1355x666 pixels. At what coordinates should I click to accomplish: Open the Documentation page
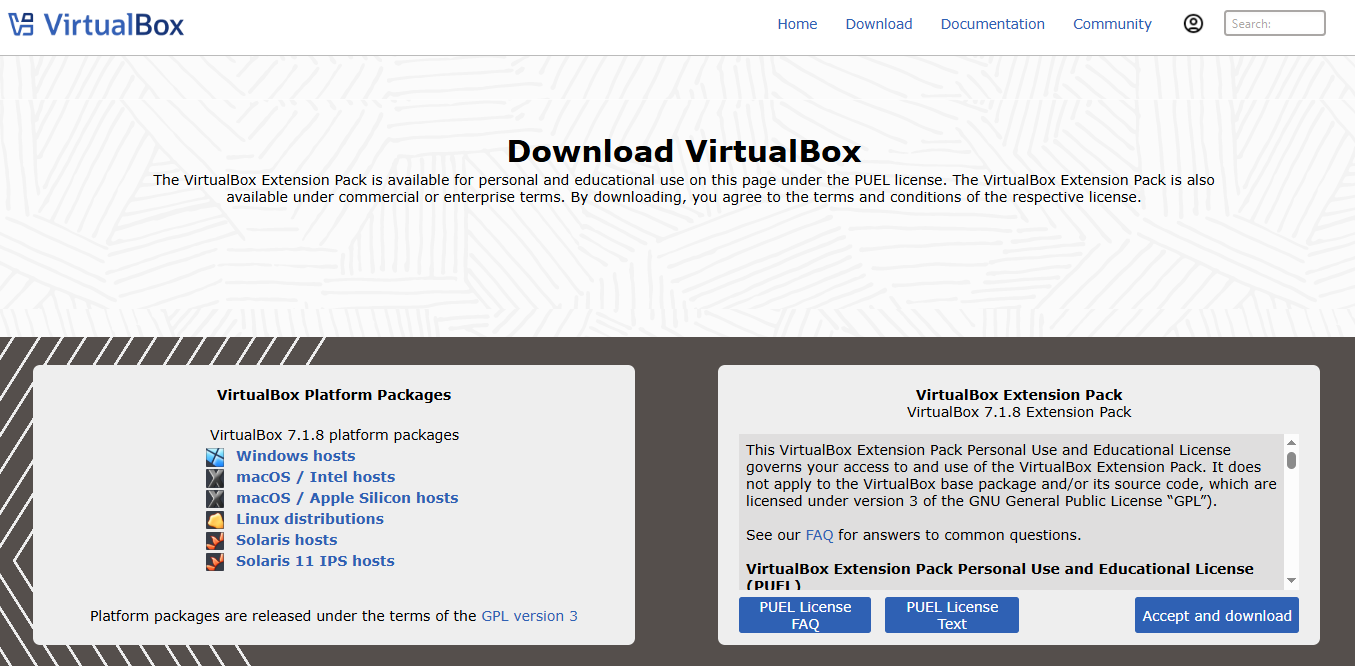pyautogui.click(x=993, y=24)
